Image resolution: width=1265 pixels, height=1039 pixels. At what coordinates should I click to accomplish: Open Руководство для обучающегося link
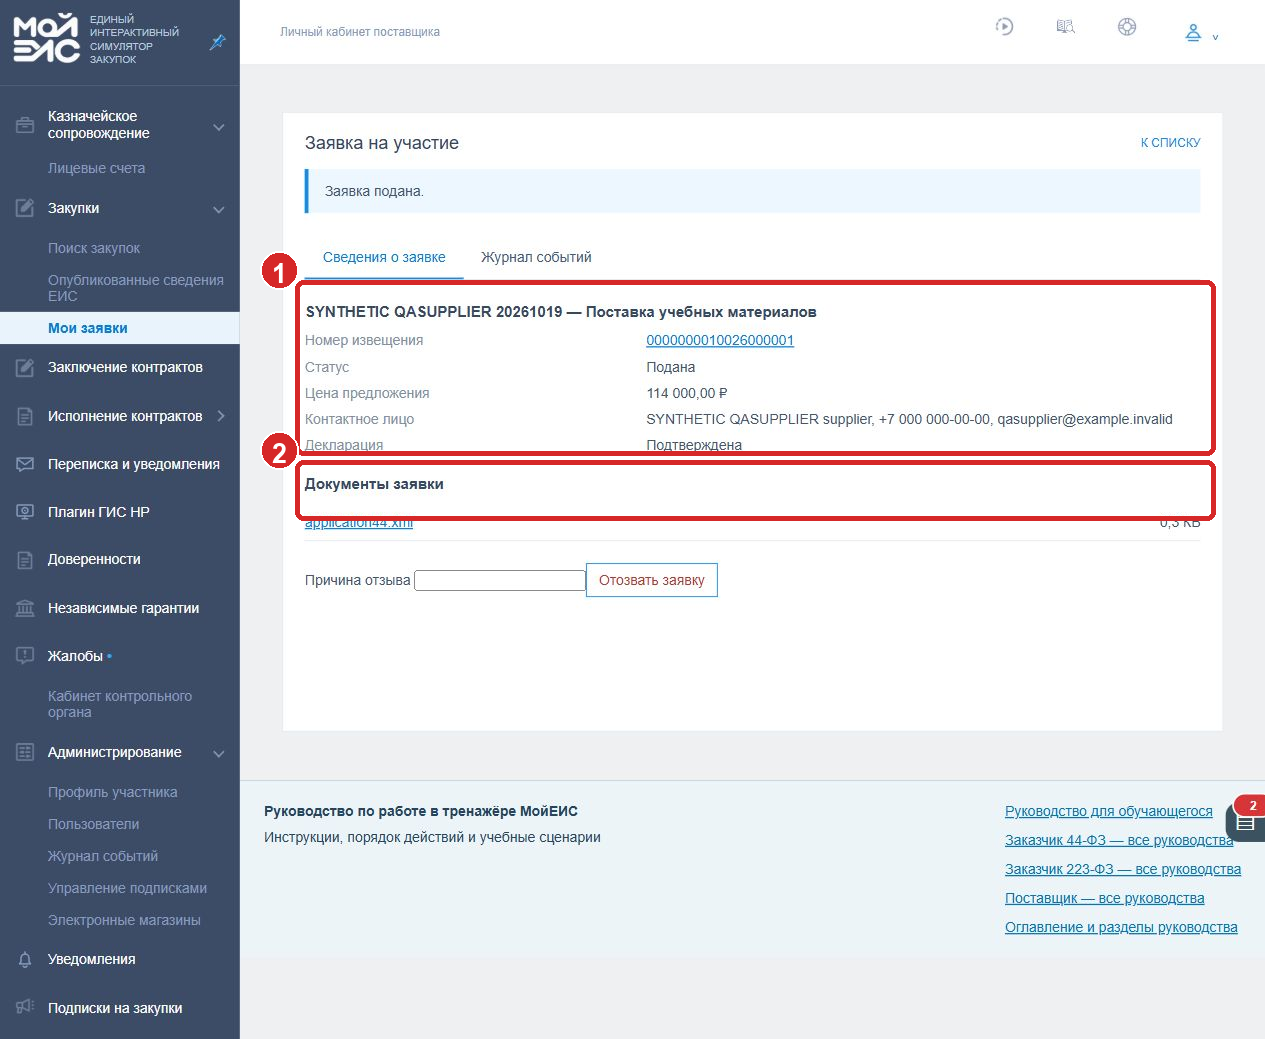click(1109, 811)
